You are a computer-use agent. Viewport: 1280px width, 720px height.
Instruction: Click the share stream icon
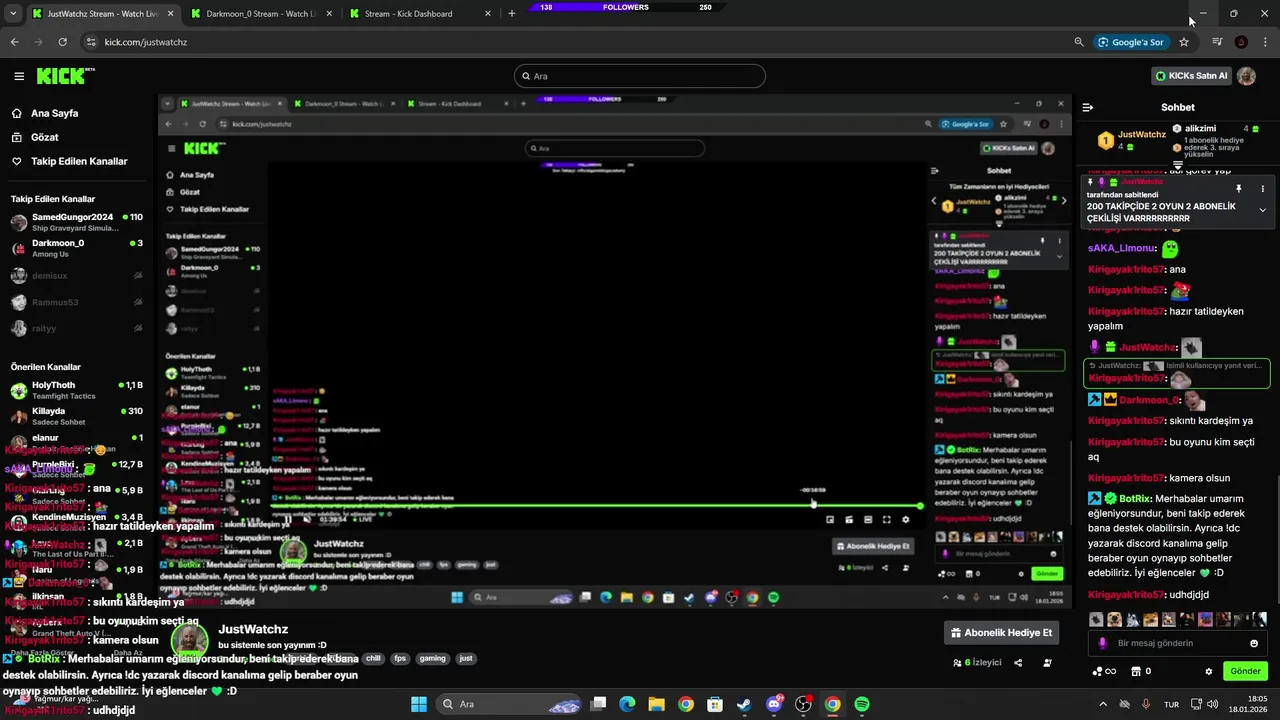coord(1018,663)
